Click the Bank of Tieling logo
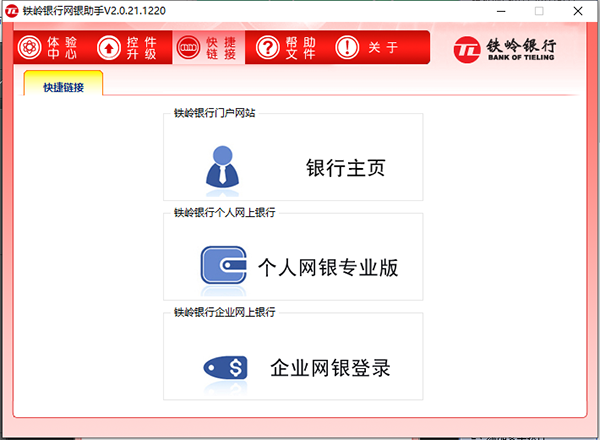 (504, 49)
